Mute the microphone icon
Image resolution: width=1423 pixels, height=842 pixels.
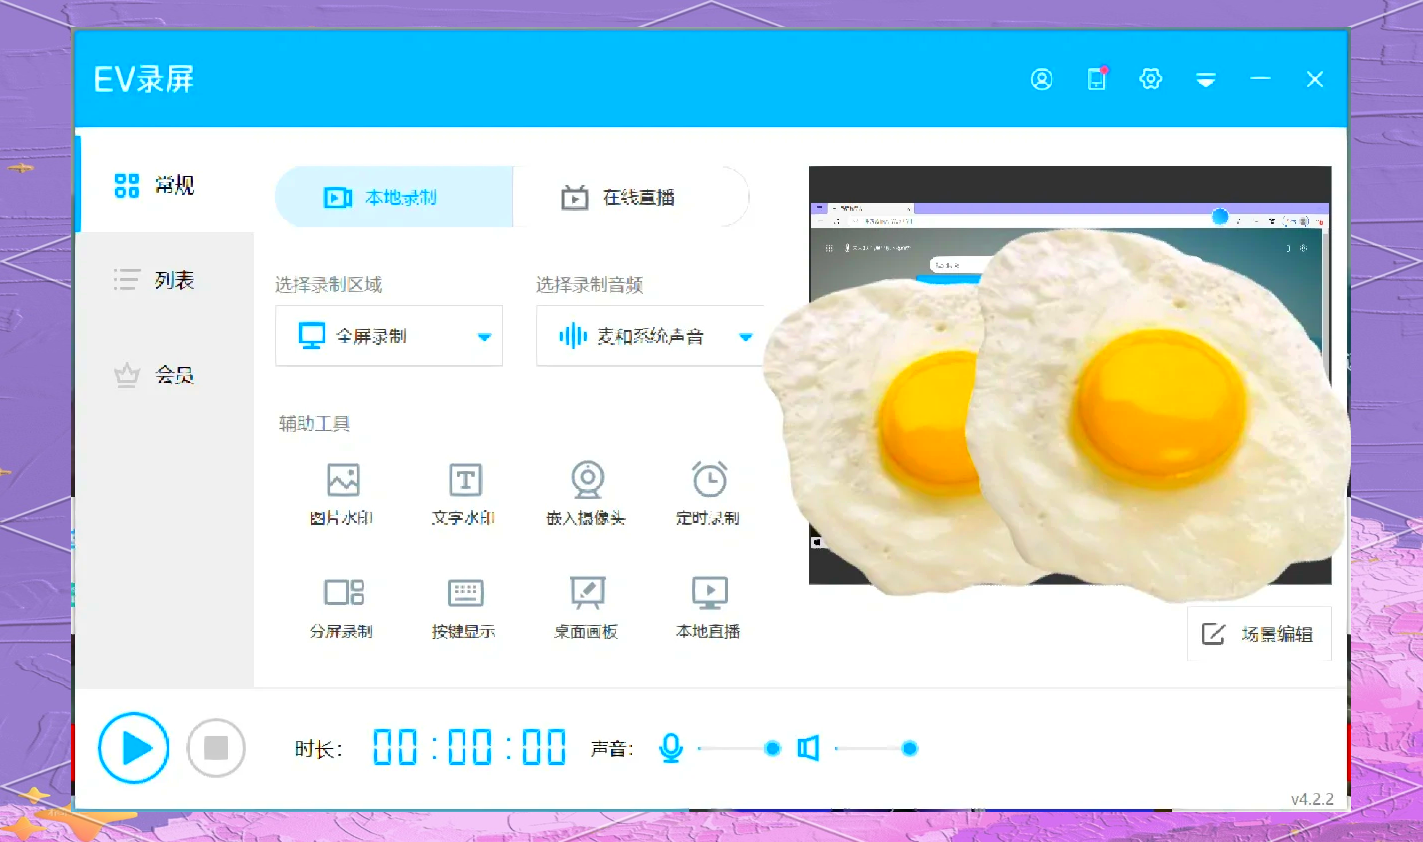pos(671,748)
